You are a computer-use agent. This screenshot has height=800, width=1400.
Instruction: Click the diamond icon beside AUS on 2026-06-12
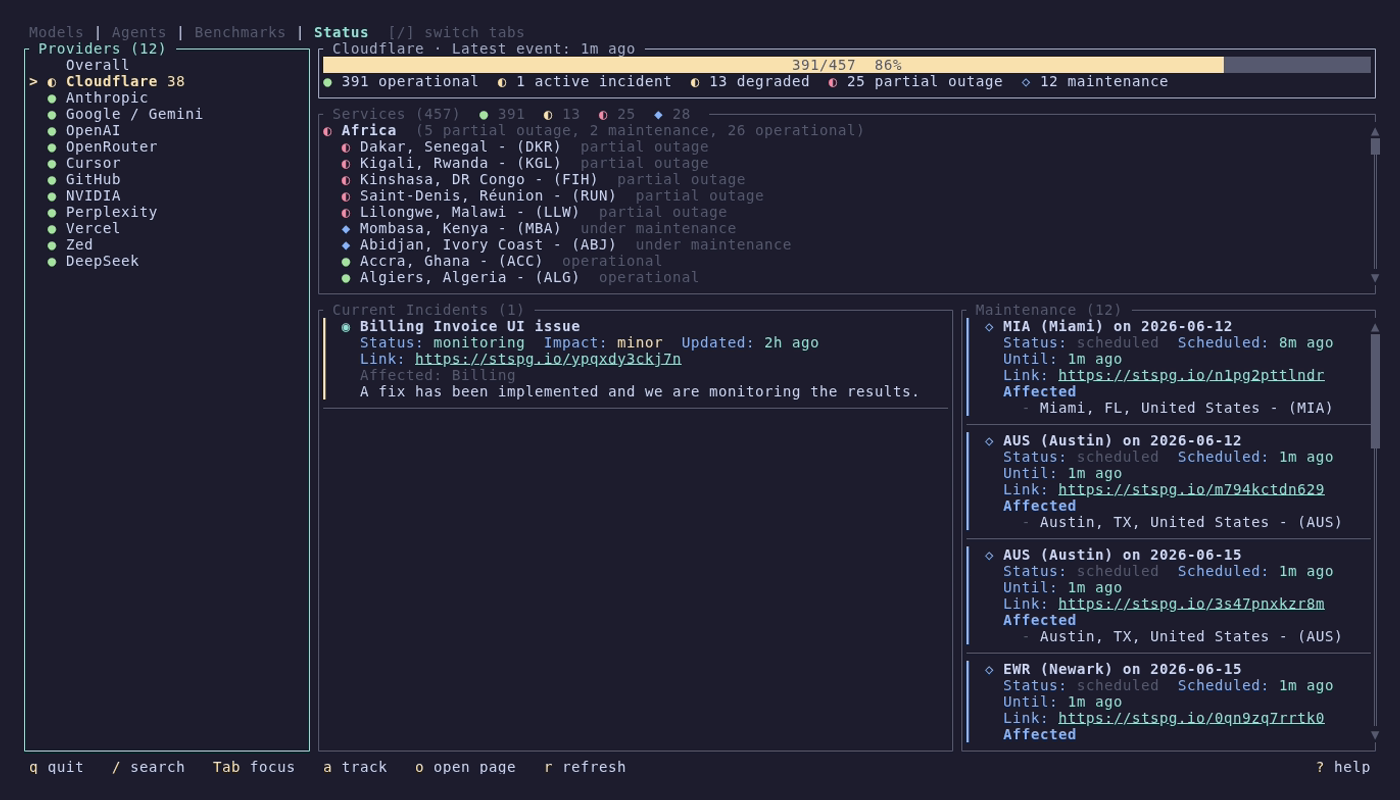pyautogui.click(x=989, y=441)
